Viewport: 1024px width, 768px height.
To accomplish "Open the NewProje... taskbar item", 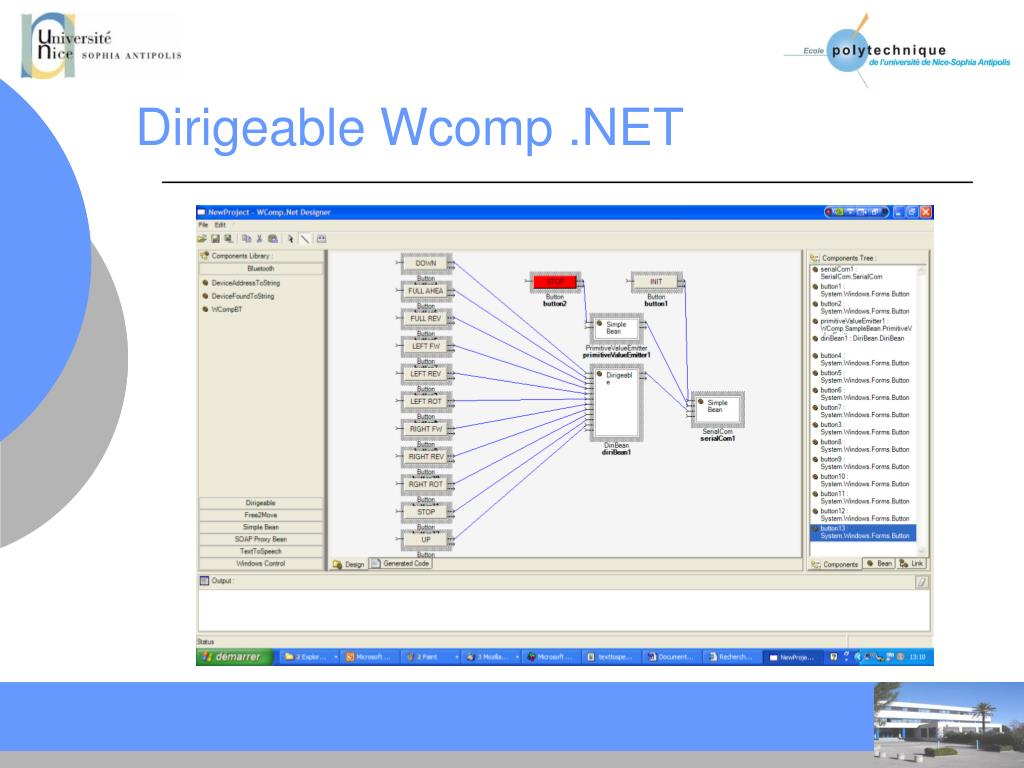I will pyautogui.click(x=794, y=657).
